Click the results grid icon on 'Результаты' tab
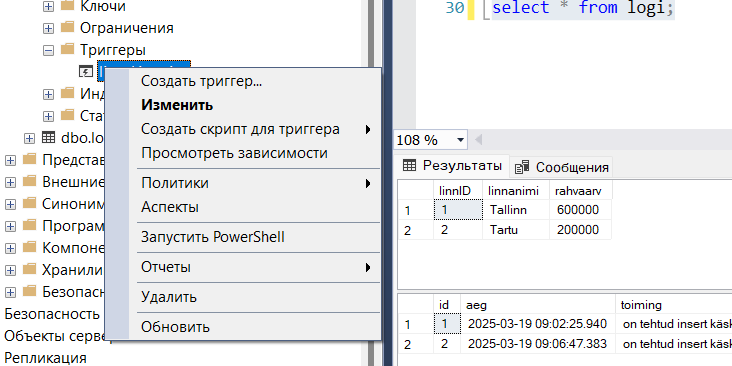 [409, 165]
